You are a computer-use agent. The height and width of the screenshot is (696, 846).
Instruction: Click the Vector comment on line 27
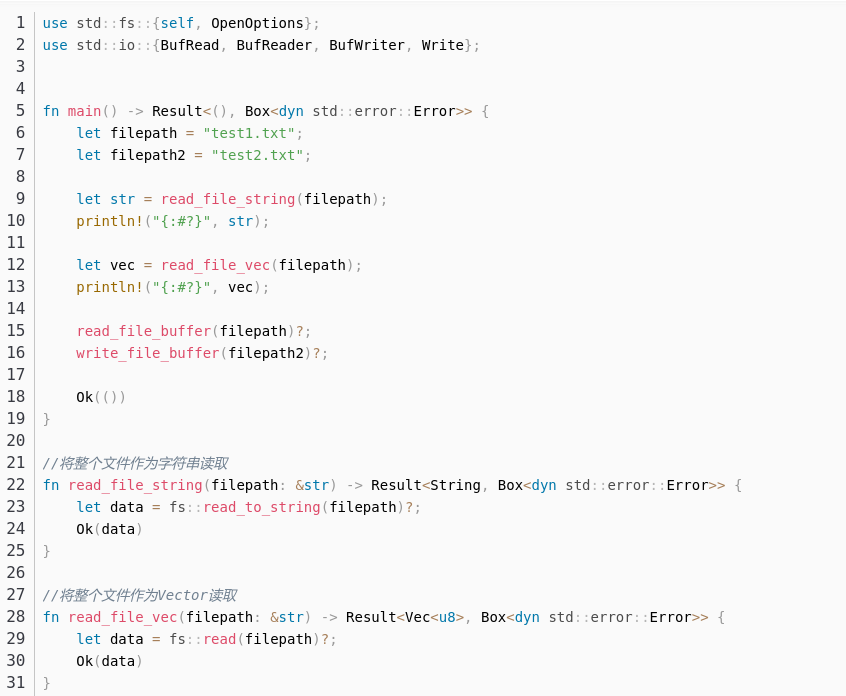[x=140, y=595]
